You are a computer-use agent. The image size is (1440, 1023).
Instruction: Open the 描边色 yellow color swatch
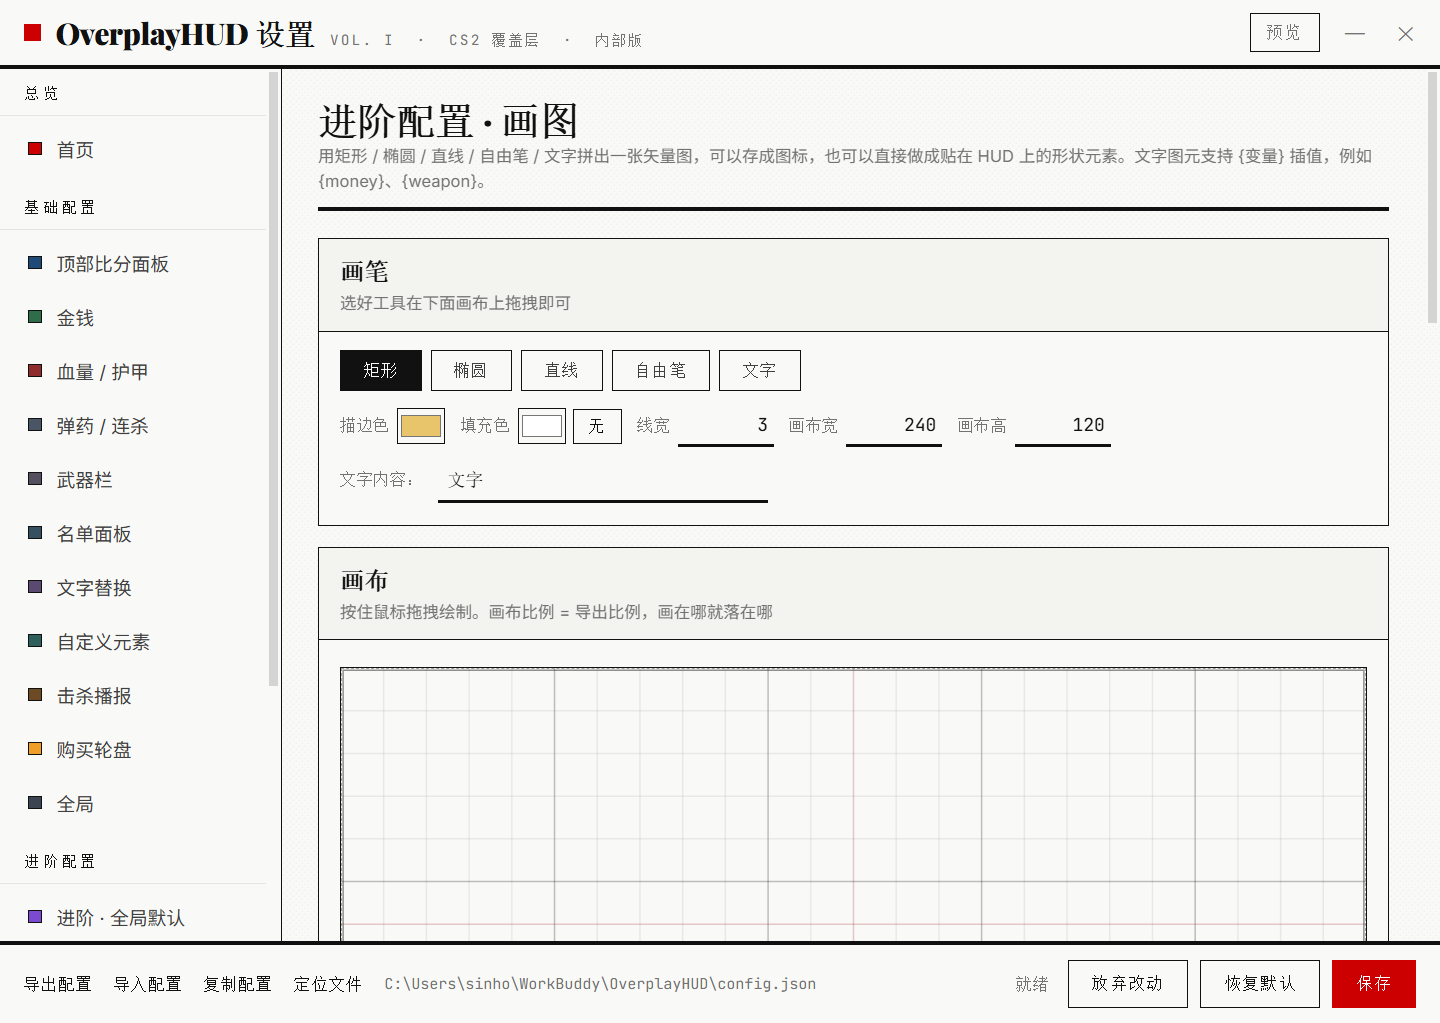421,426
